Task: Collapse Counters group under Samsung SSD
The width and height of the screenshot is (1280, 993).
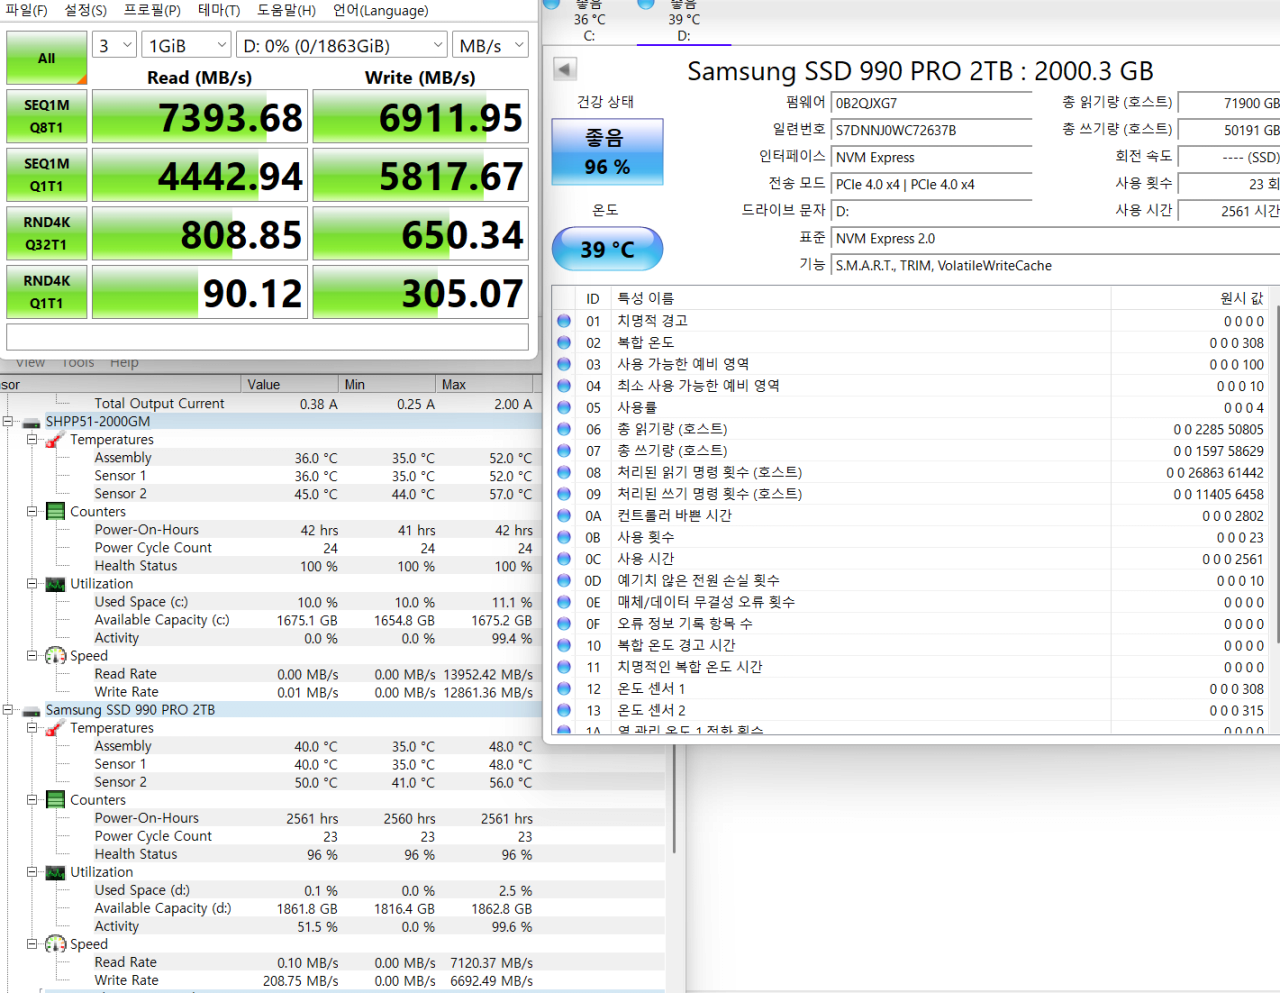Action: click(32, 800)
